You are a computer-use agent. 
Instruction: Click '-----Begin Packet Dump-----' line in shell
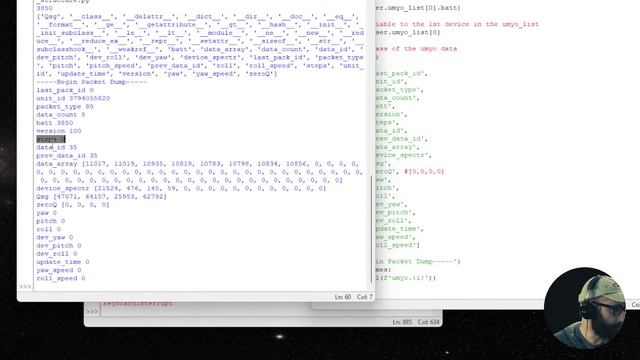(x=91, y=82)
